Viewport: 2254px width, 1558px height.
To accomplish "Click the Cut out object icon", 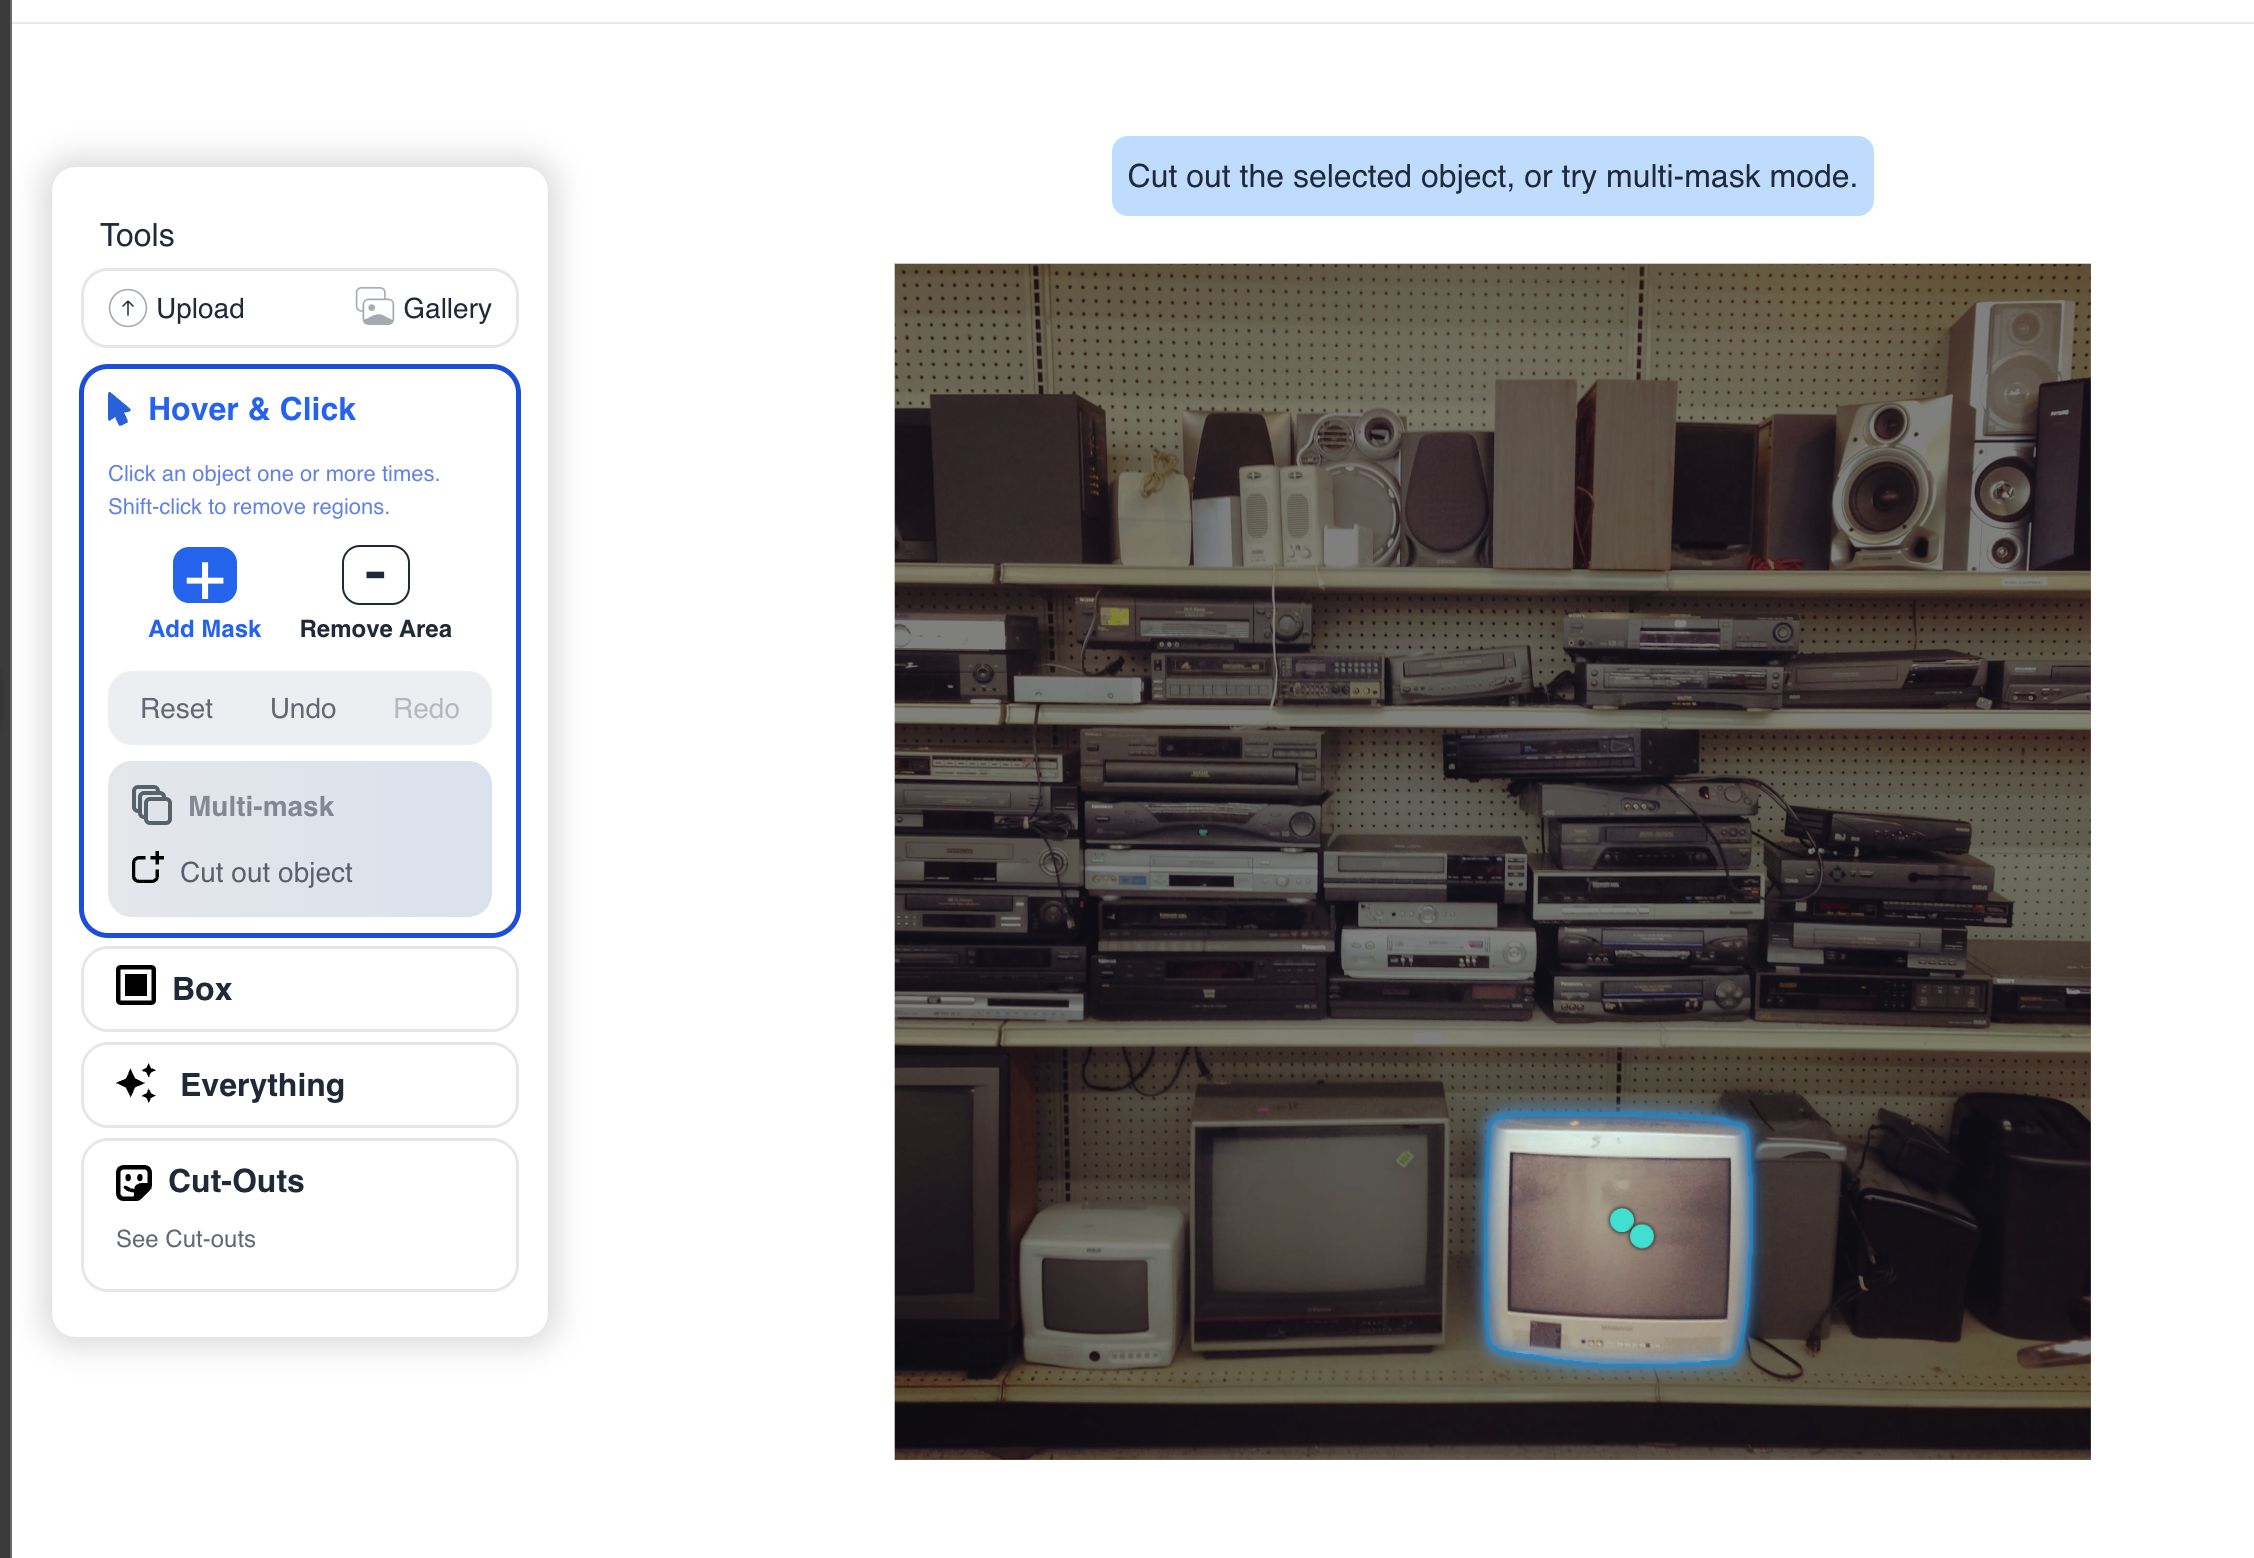I will coord(147,868).
